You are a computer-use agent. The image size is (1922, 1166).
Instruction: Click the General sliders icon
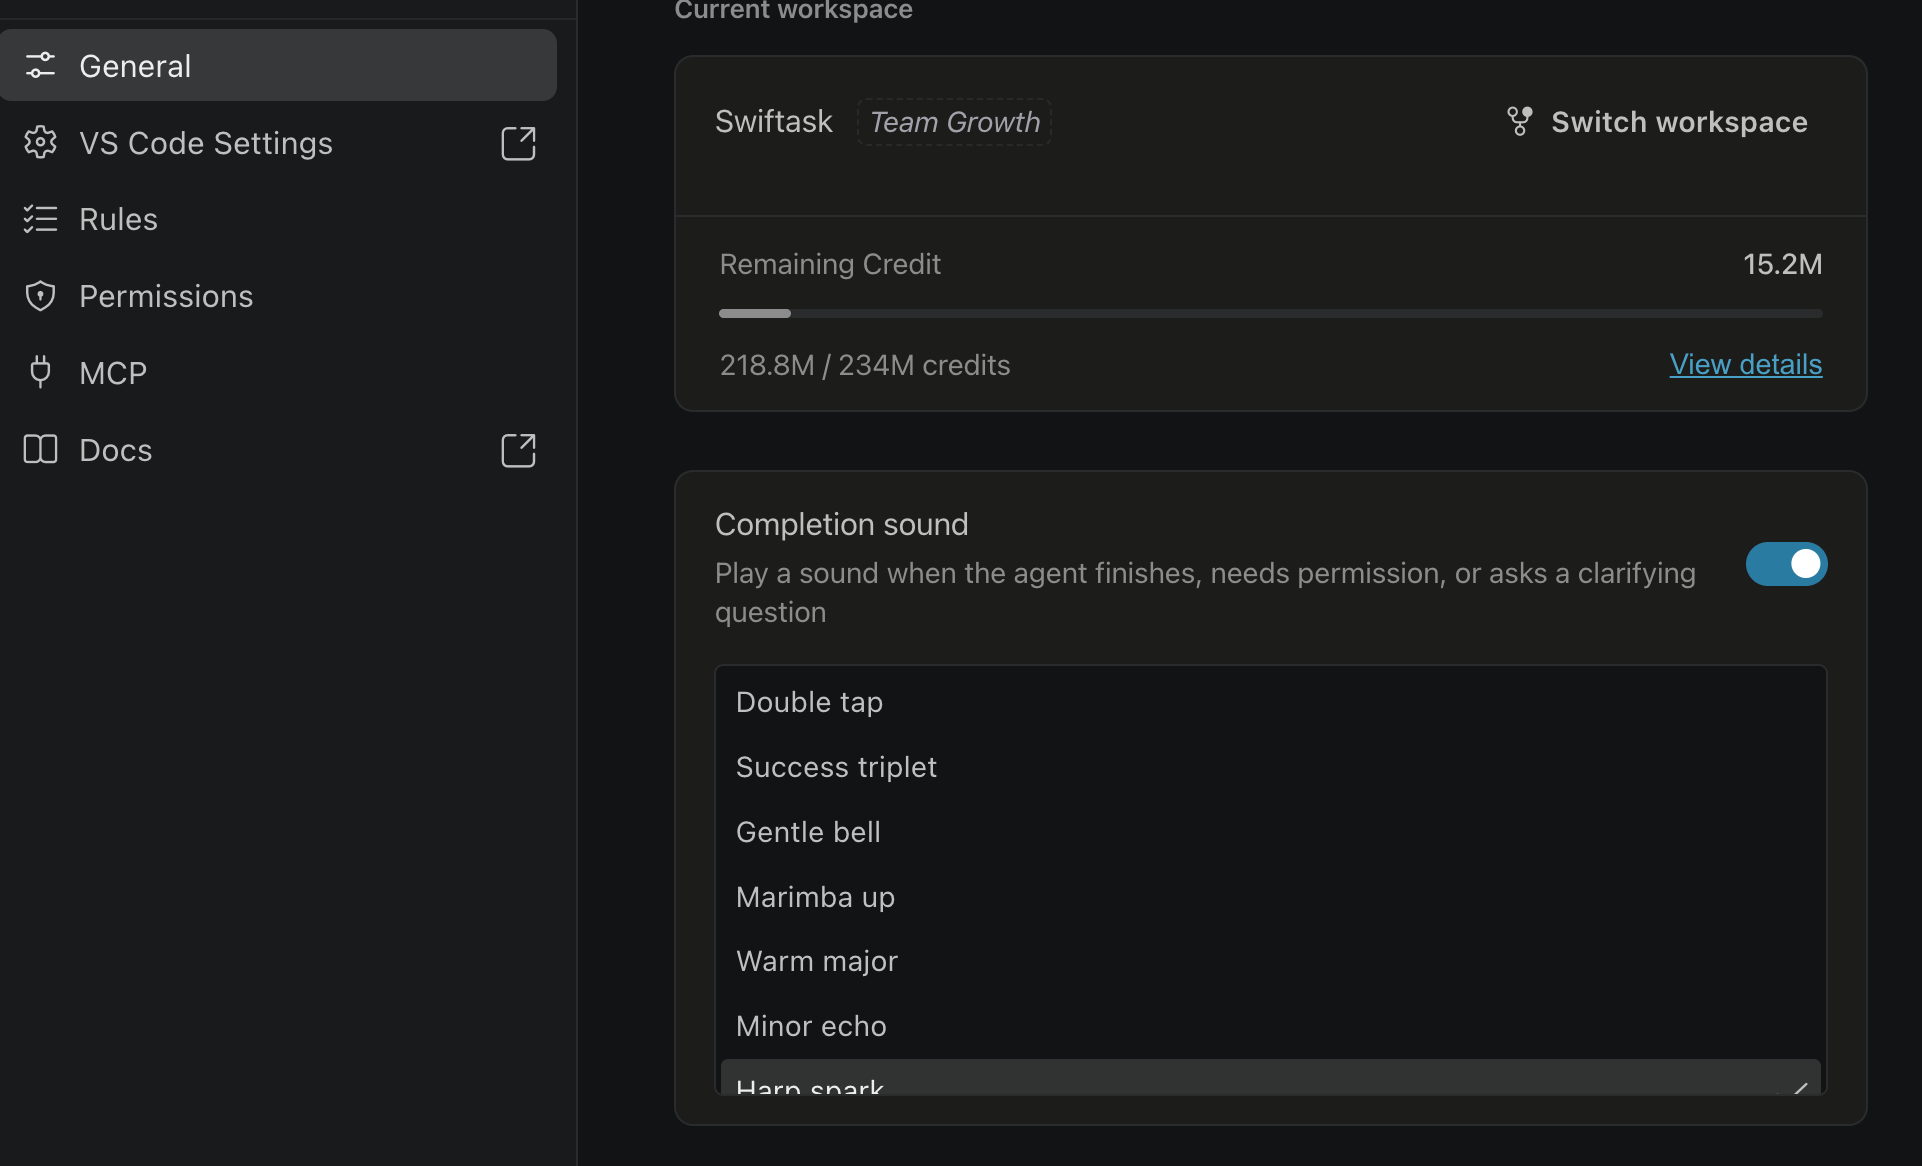pos(40,66)
